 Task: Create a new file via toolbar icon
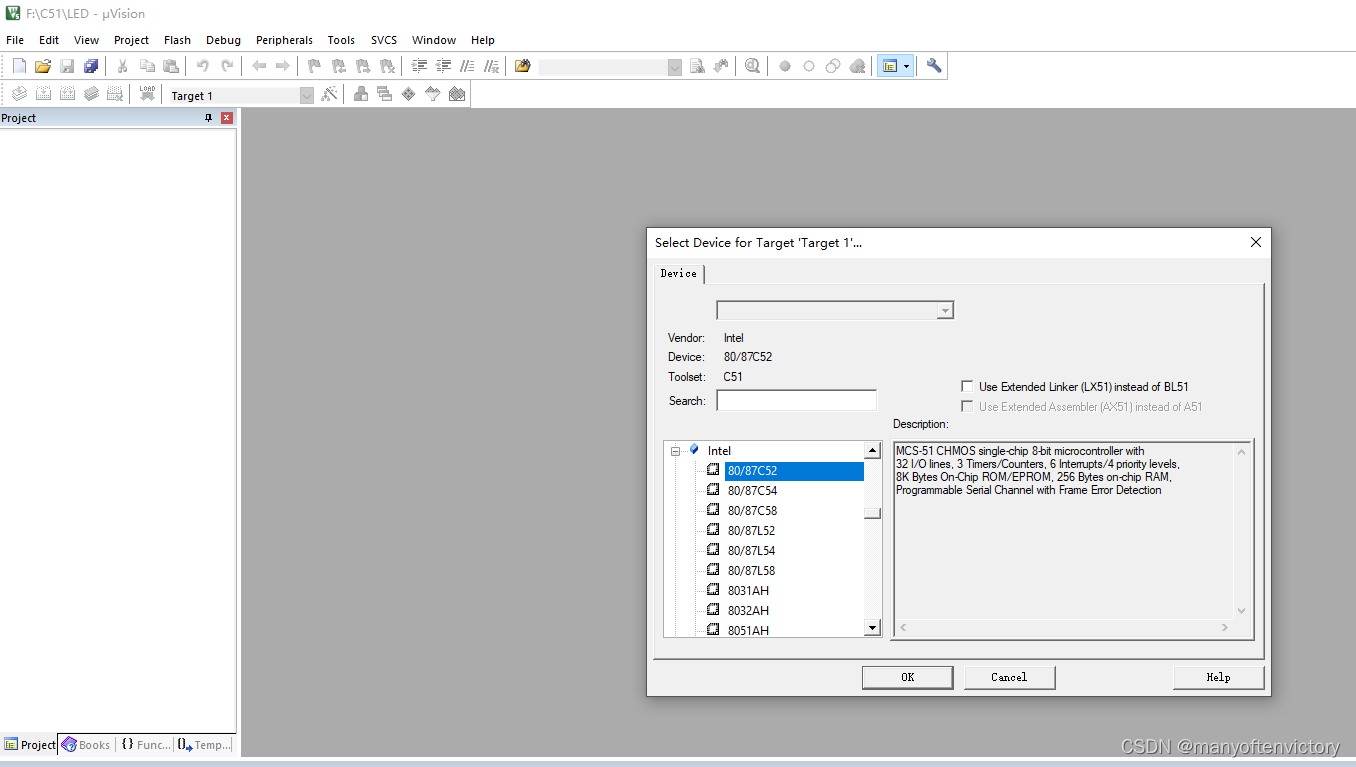(19, 66)
